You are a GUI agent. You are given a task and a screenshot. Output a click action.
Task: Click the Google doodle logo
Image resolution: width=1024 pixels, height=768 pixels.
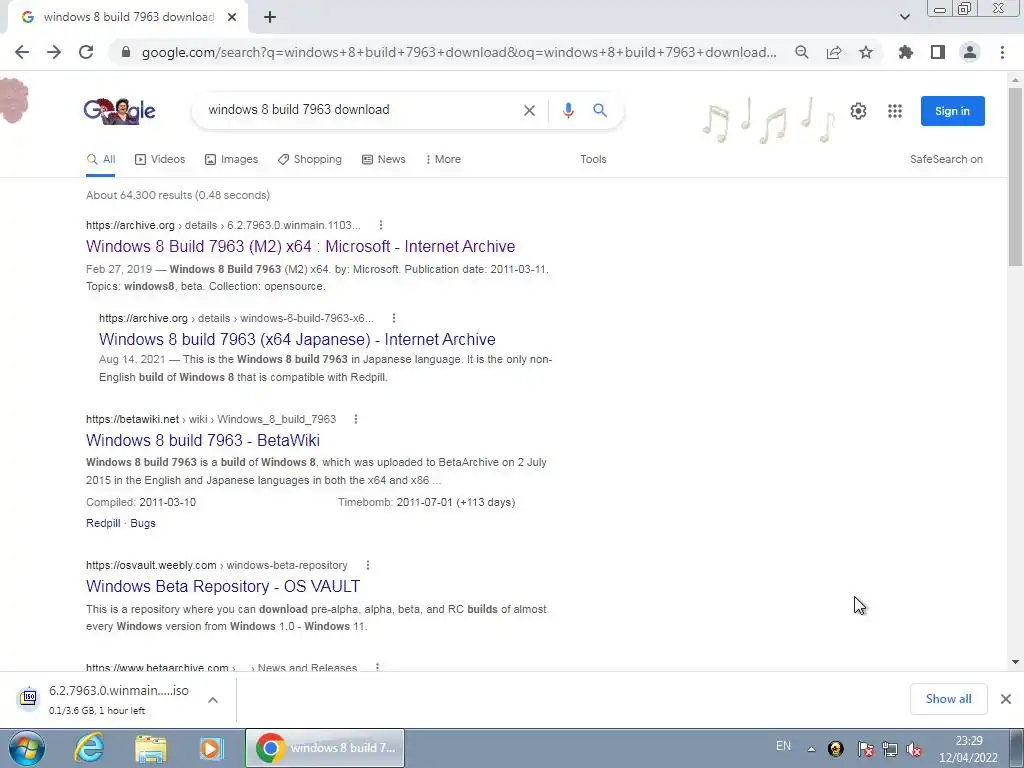pyautogui.click(x=120, y=111)
